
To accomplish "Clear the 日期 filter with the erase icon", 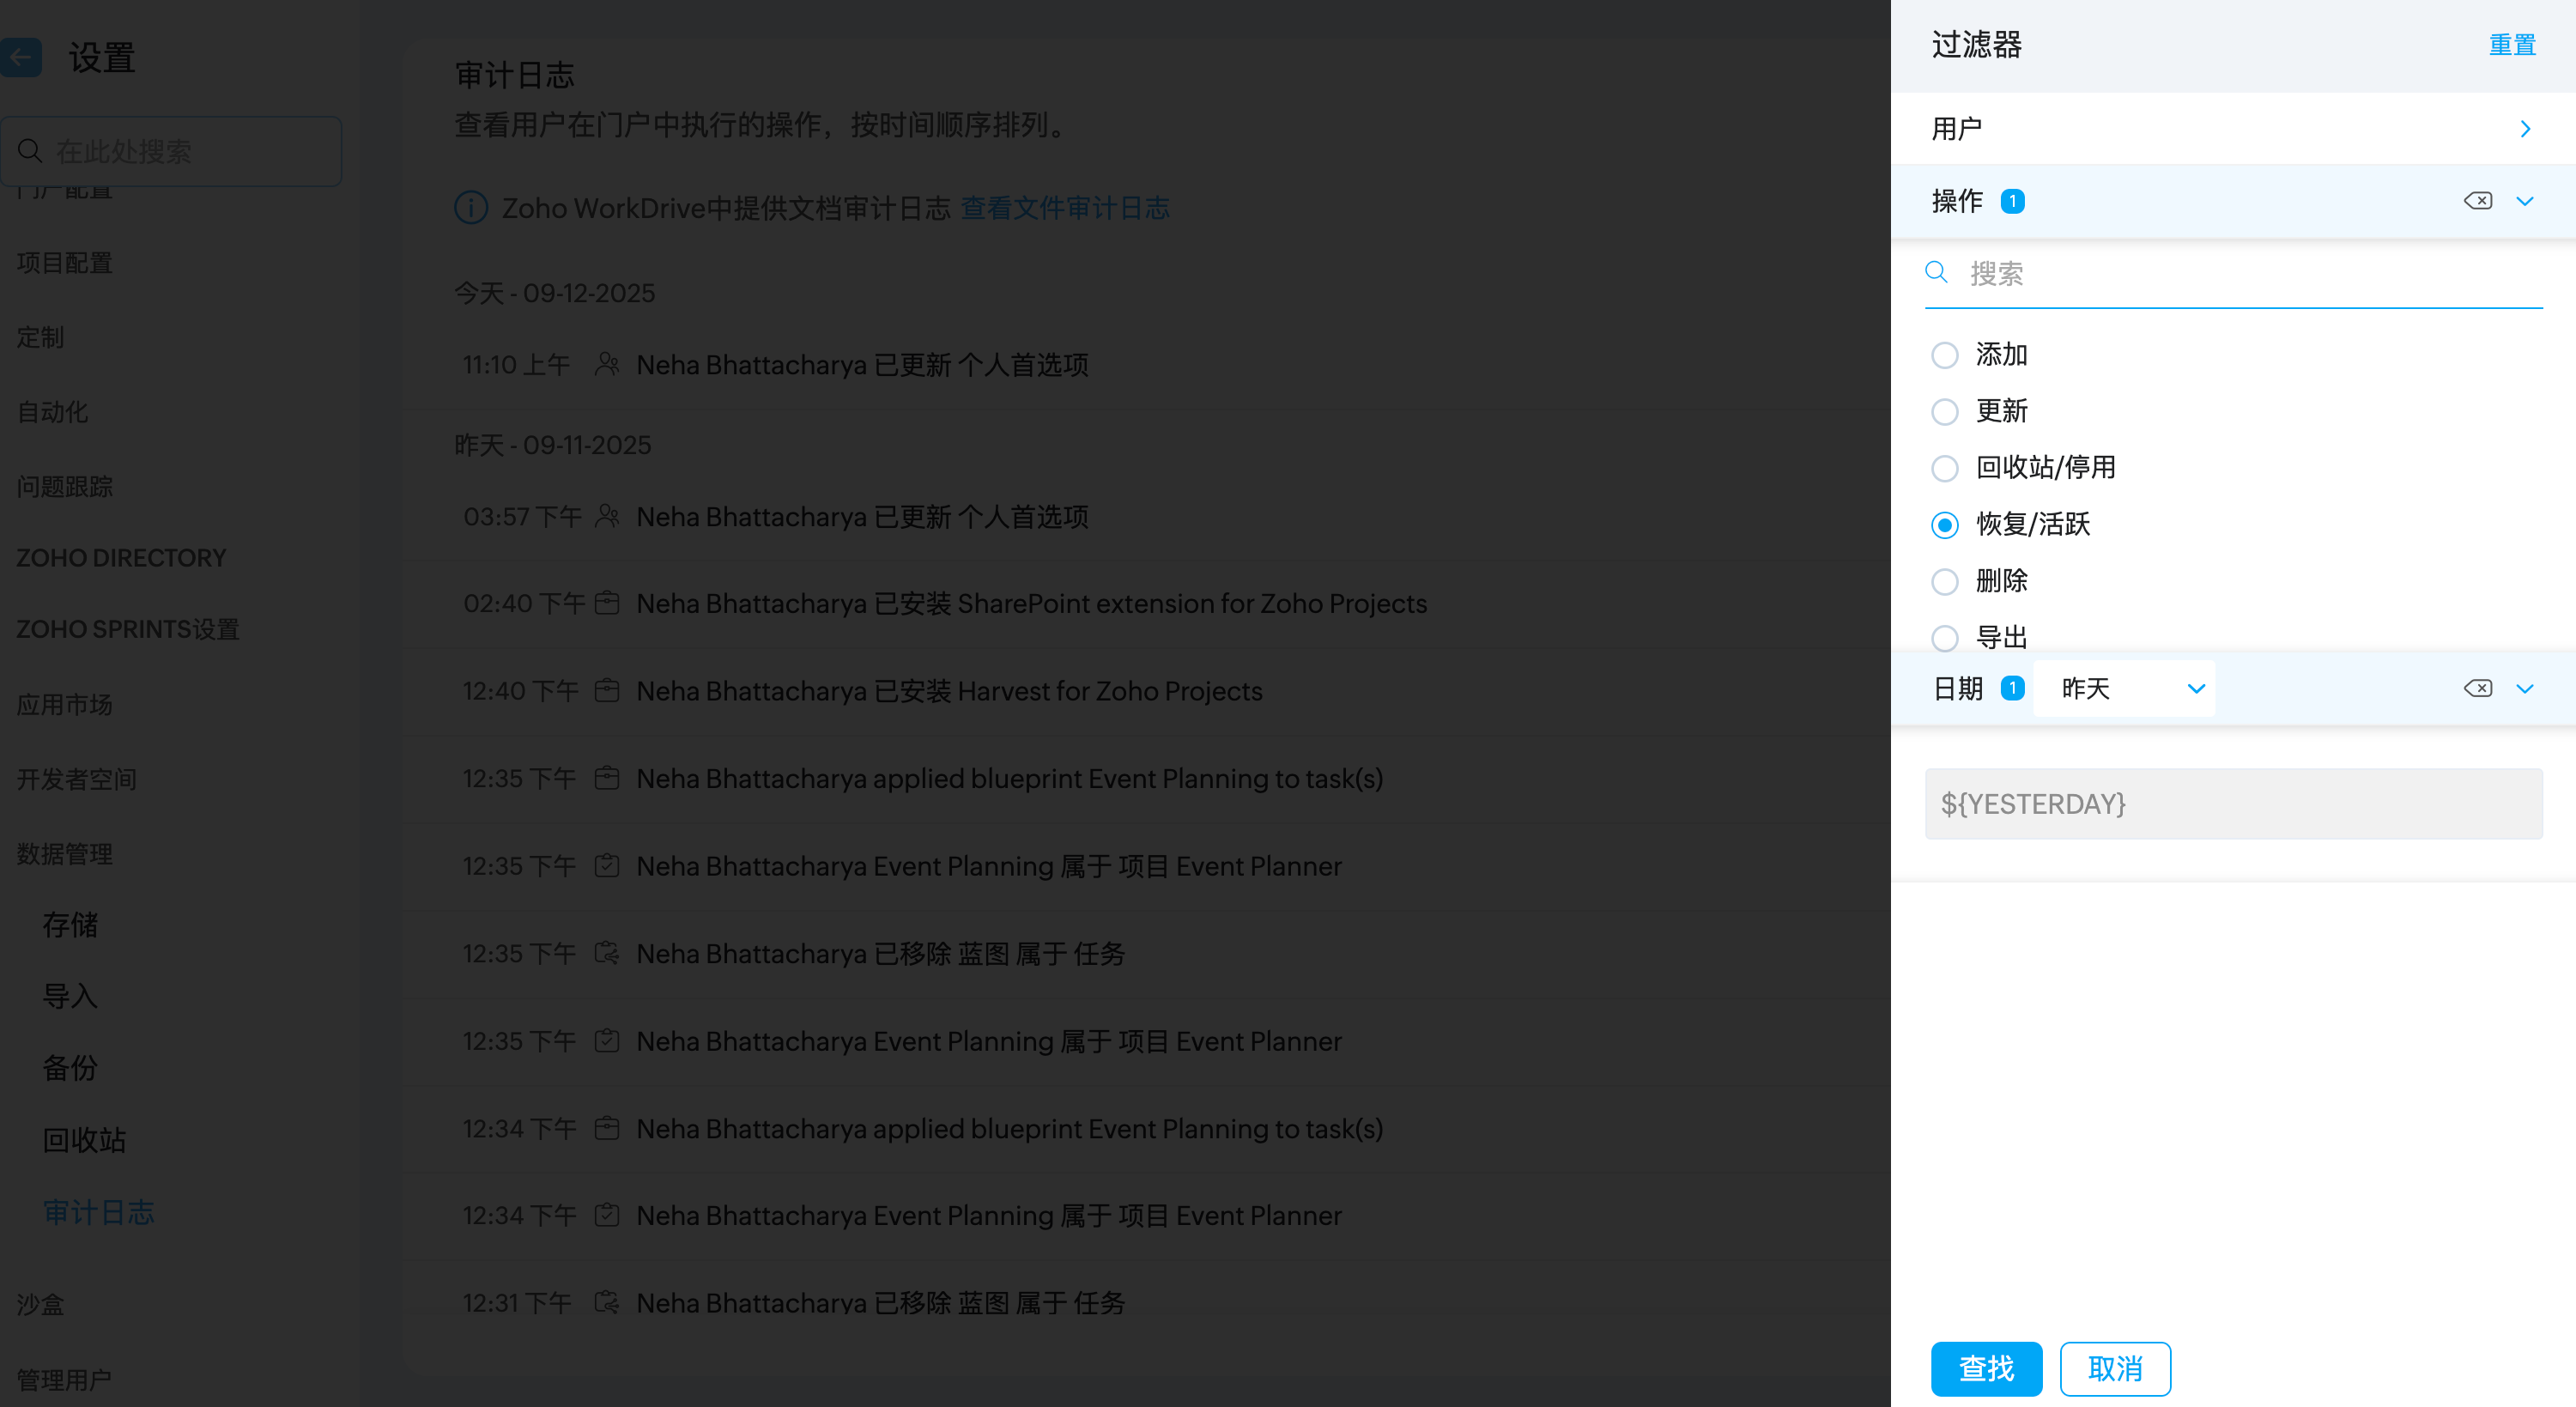I will (2477, 688).
